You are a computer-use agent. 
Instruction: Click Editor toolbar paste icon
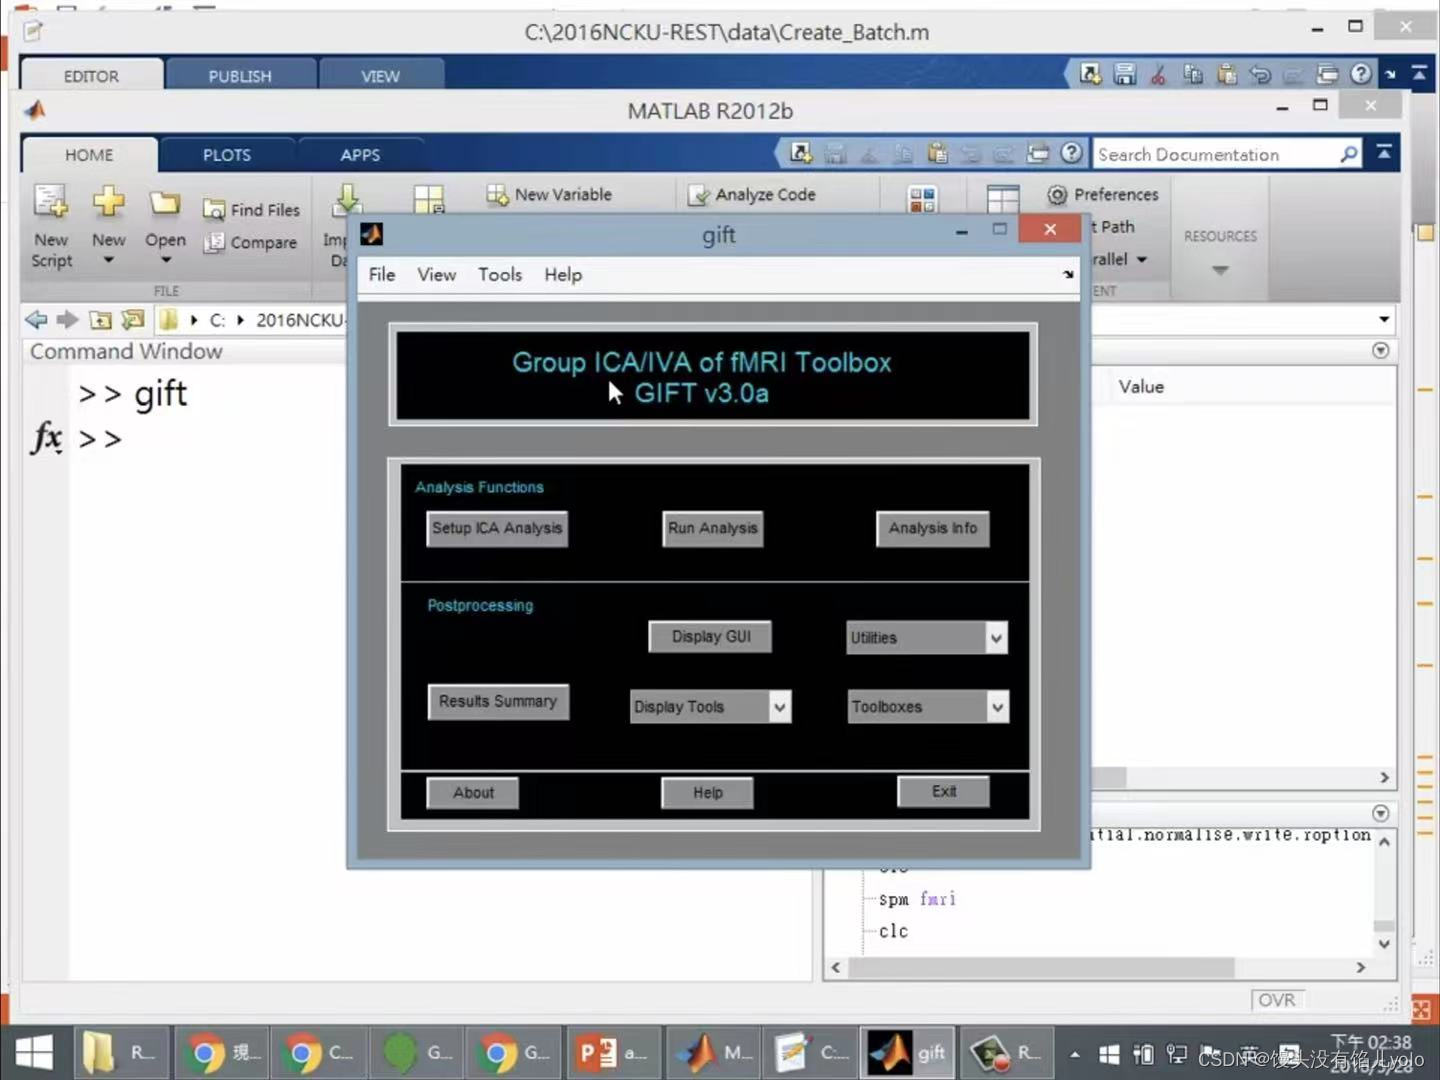click(1226, 74)
